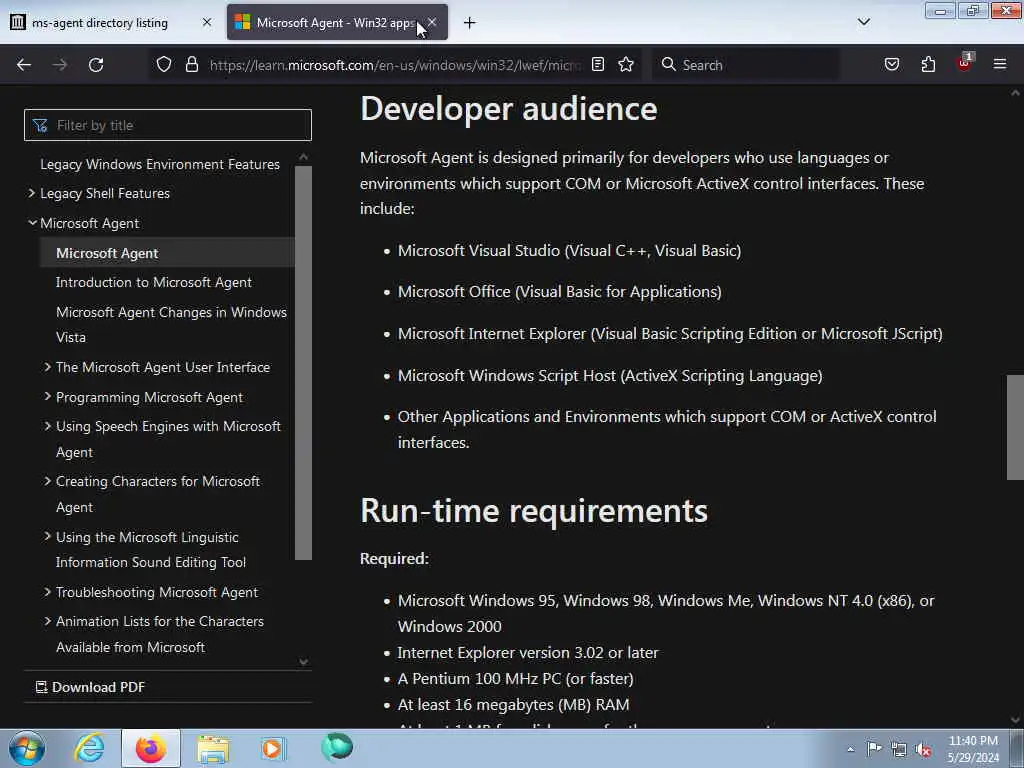Click the page vertical scrollbar thumb
The height and width of the screenshot is (768, 1024).
(x=1015, y=427)
